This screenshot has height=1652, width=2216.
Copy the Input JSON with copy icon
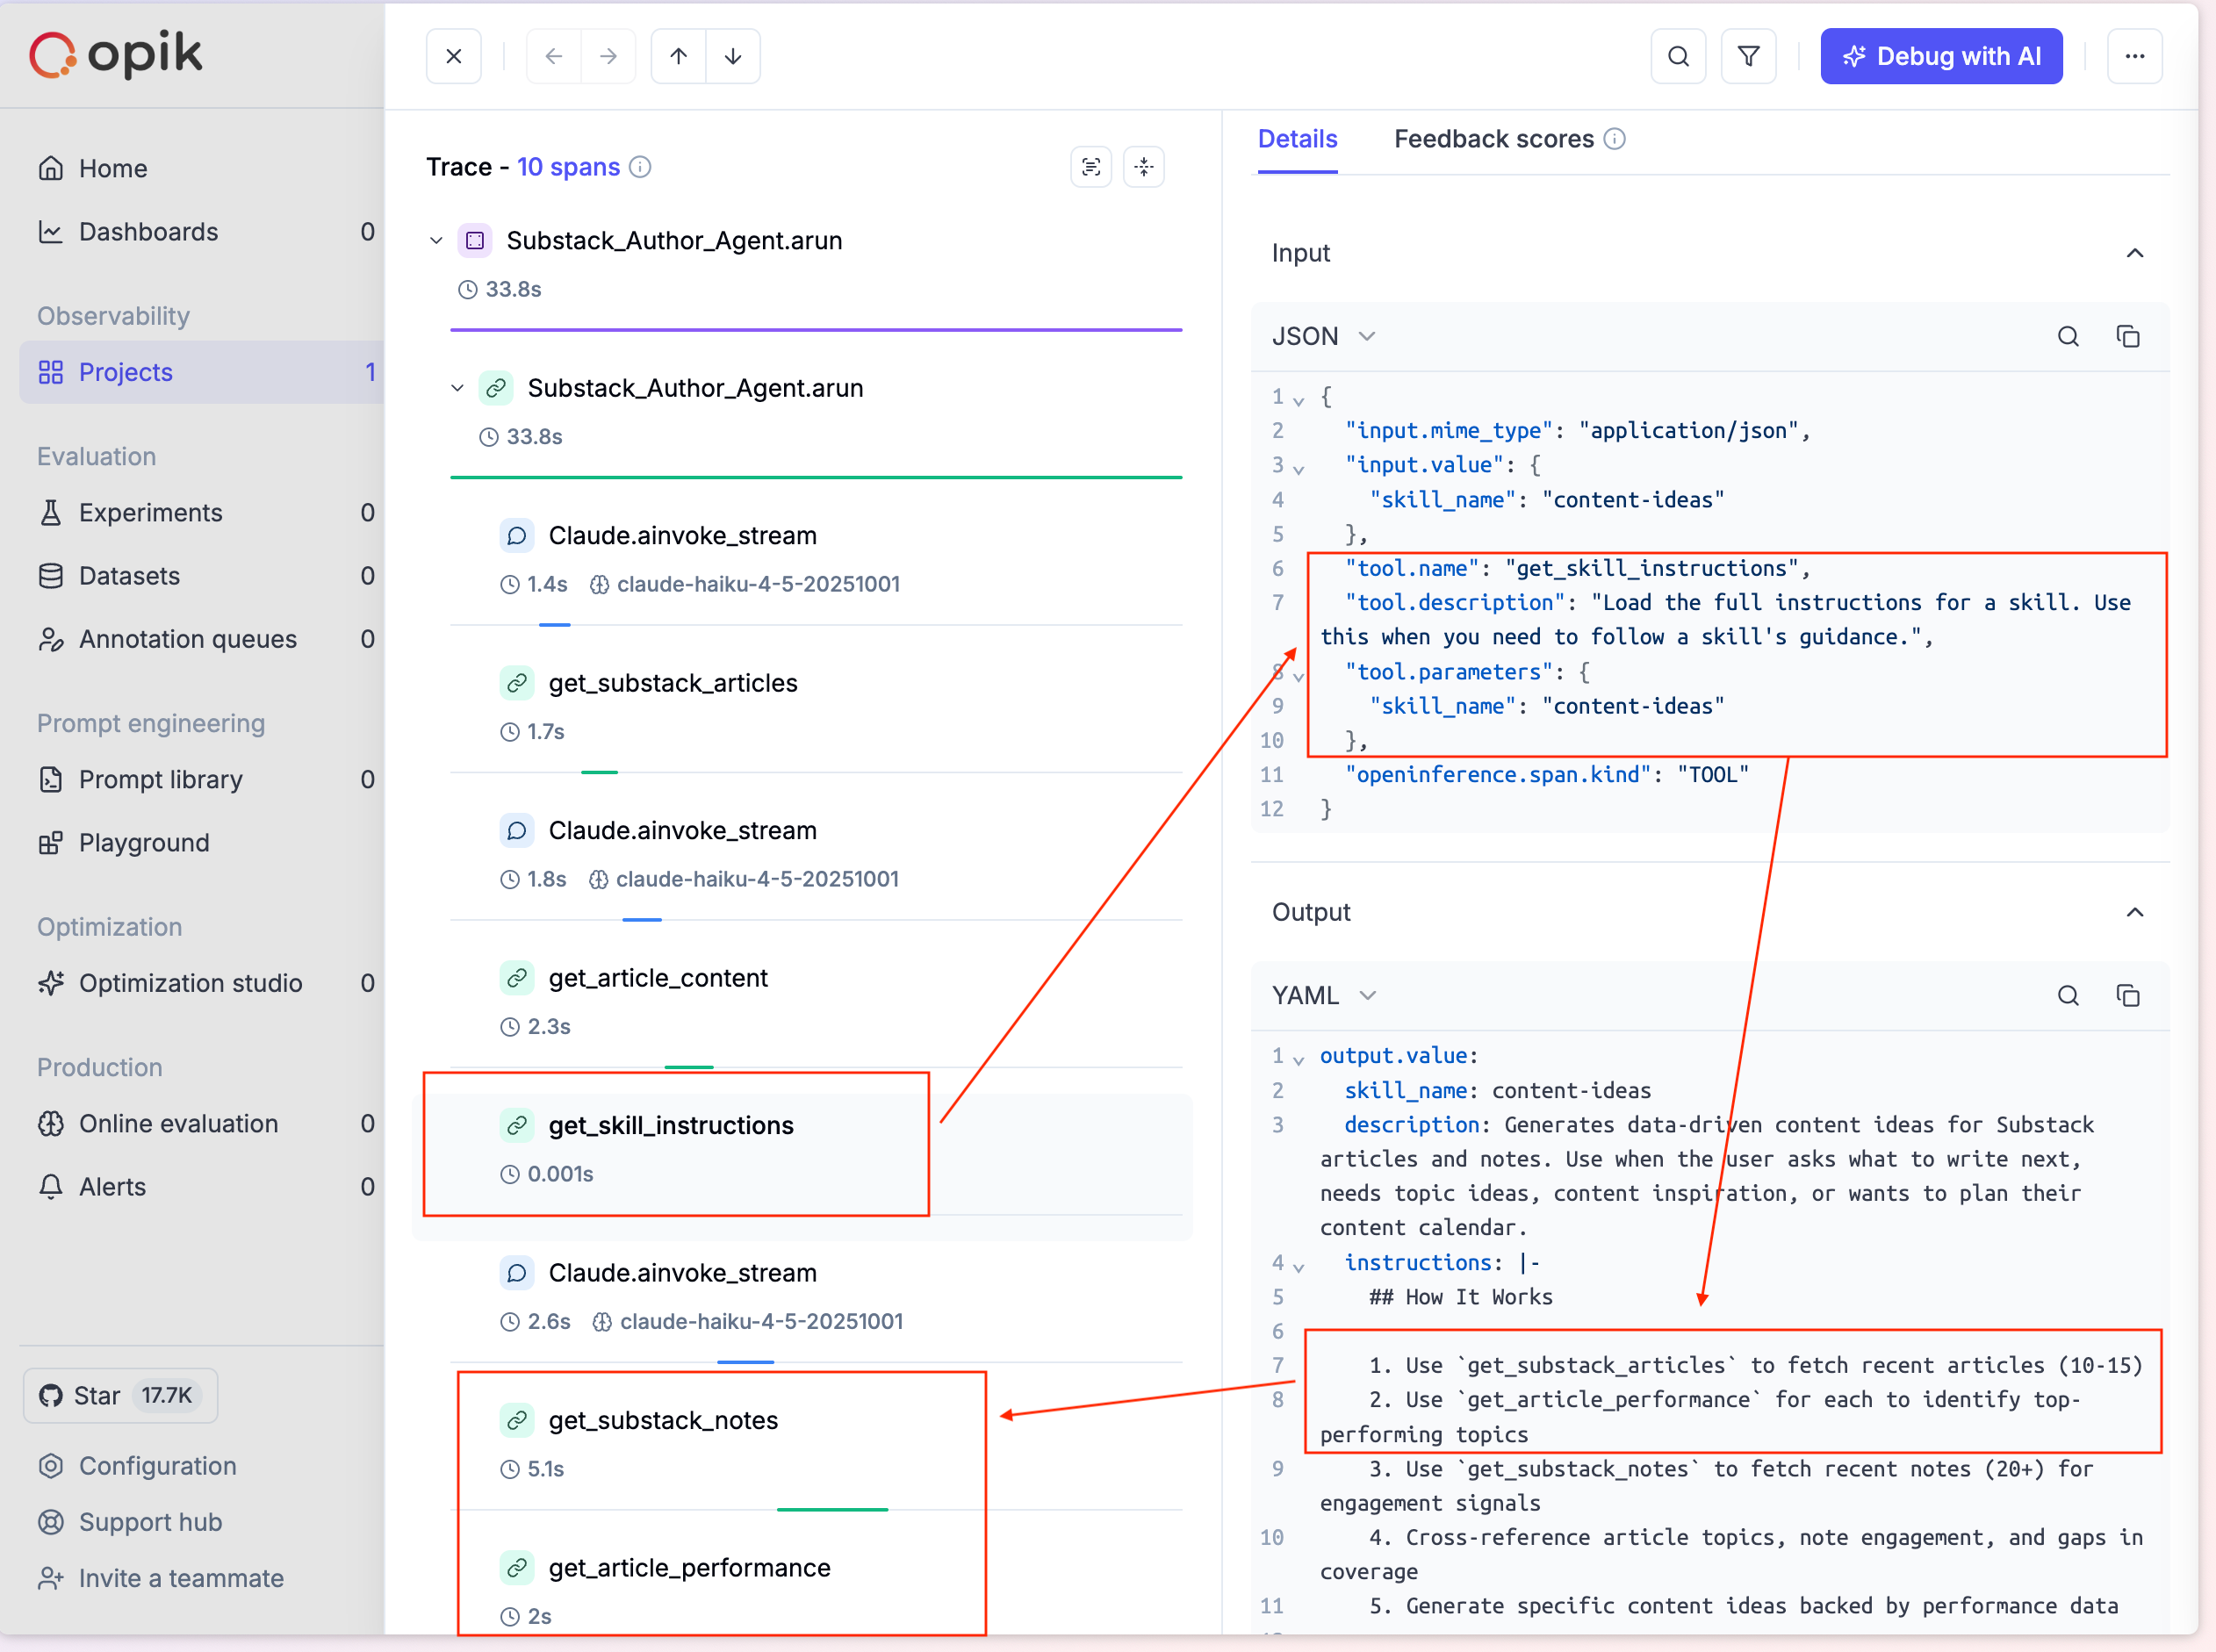(x=2128, y=336)
